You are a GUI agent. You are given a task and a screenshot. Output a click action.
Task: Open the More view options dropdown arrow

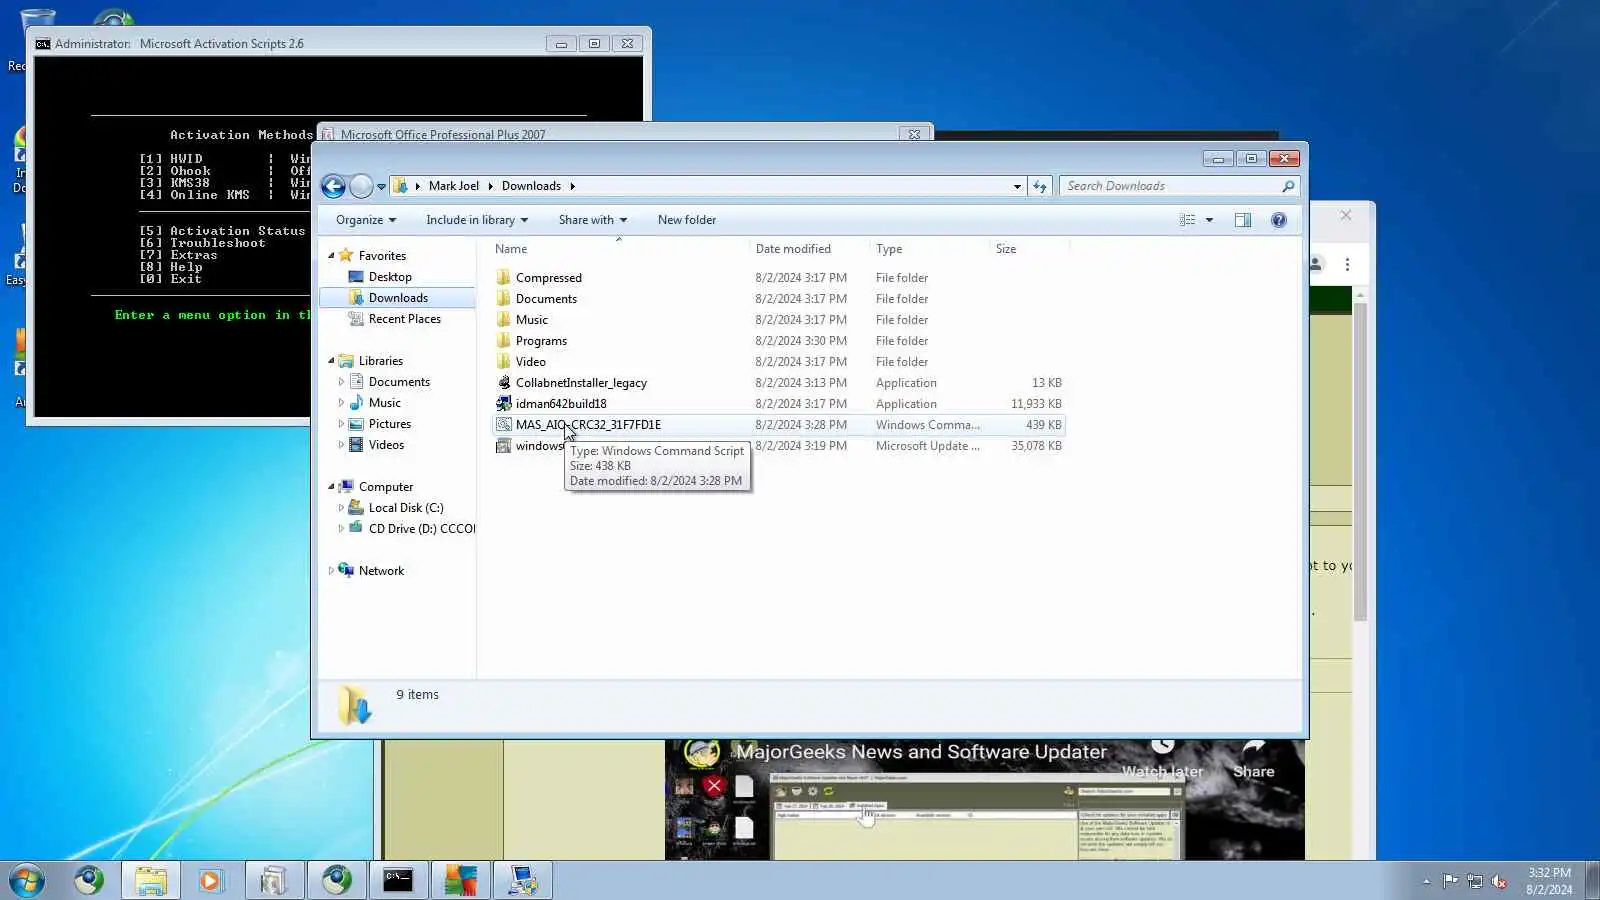(x=1209, y=220)
